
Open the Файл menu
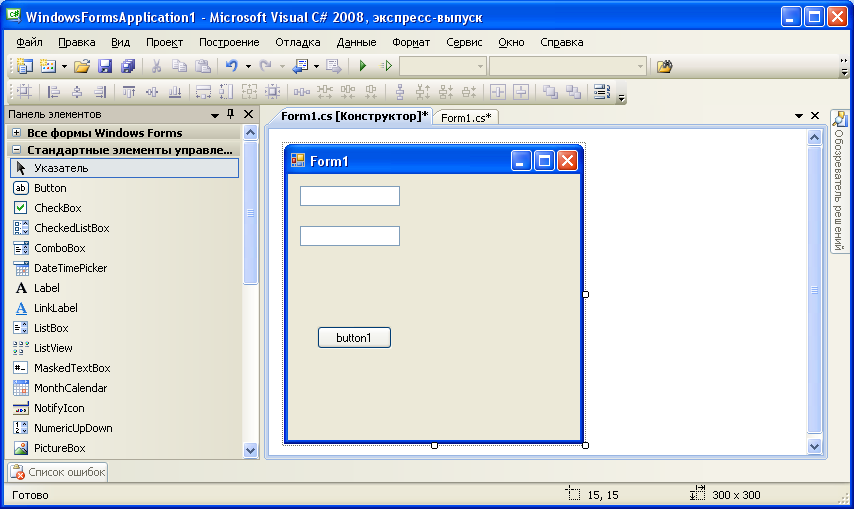pos(29,42)
